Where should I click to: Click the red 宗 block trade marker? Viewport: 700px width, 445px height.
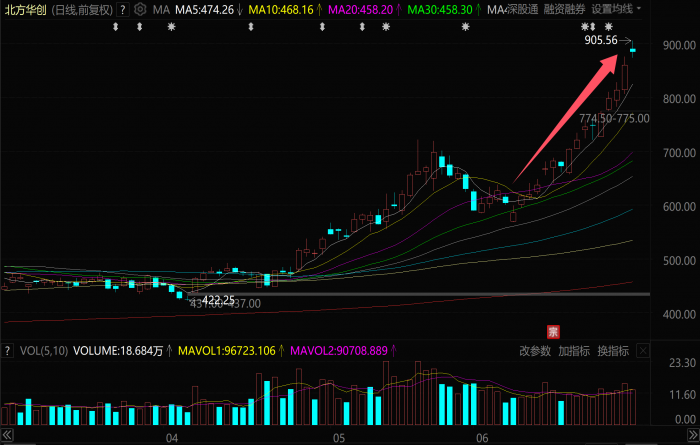553,332
